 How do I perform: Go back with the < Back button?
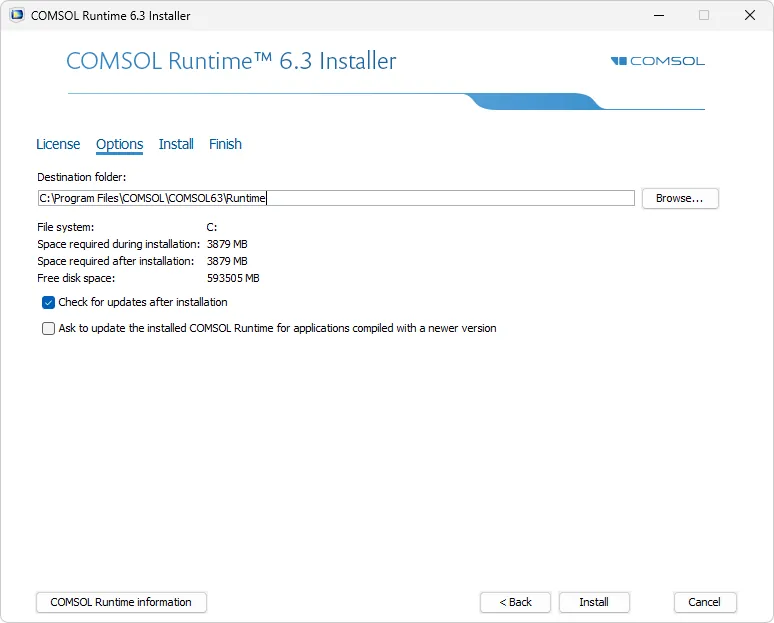515,602
